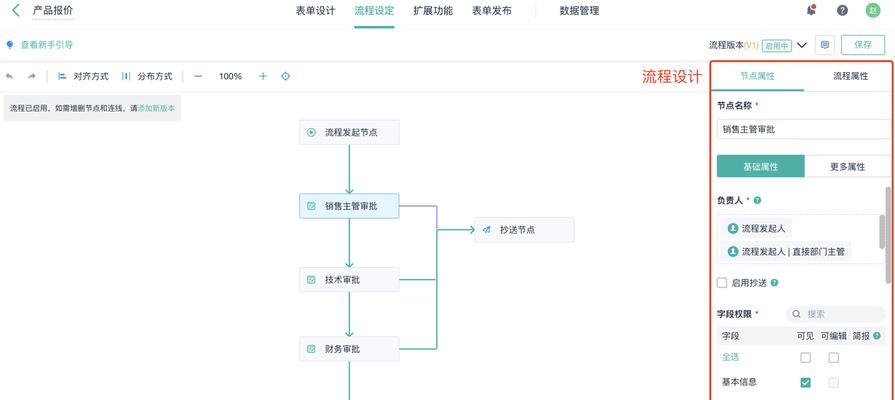Enable the 启用抄送 checkbox
Screen dimensions: 895x400
pos(722,282)
